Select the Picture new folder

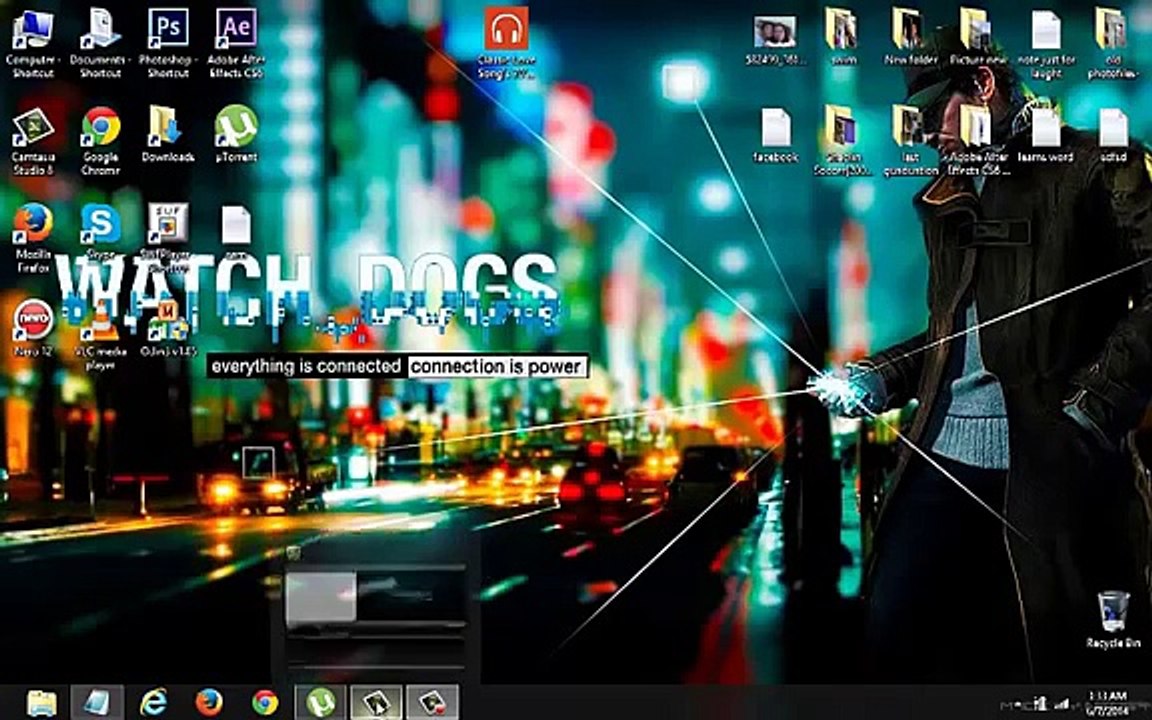click(978, 38)
